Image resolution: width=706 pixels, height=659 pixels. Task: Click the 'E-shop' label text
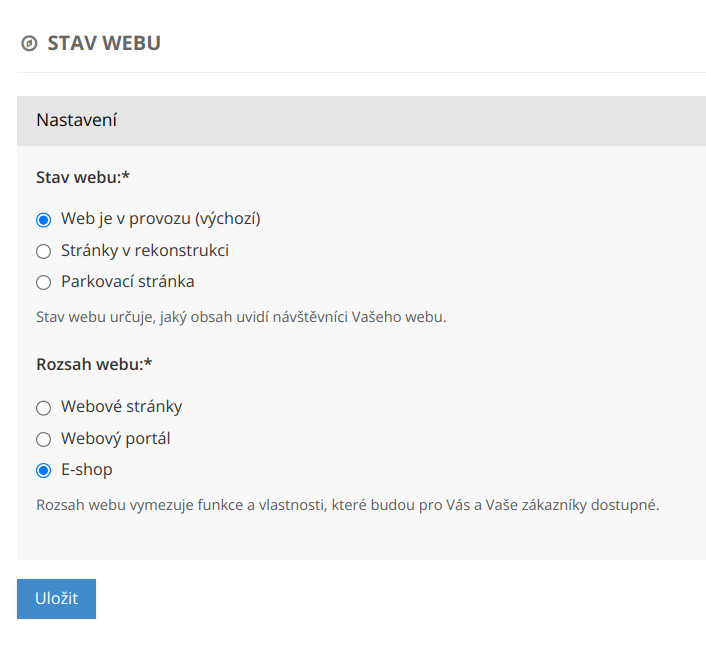(x=86, y=469)
